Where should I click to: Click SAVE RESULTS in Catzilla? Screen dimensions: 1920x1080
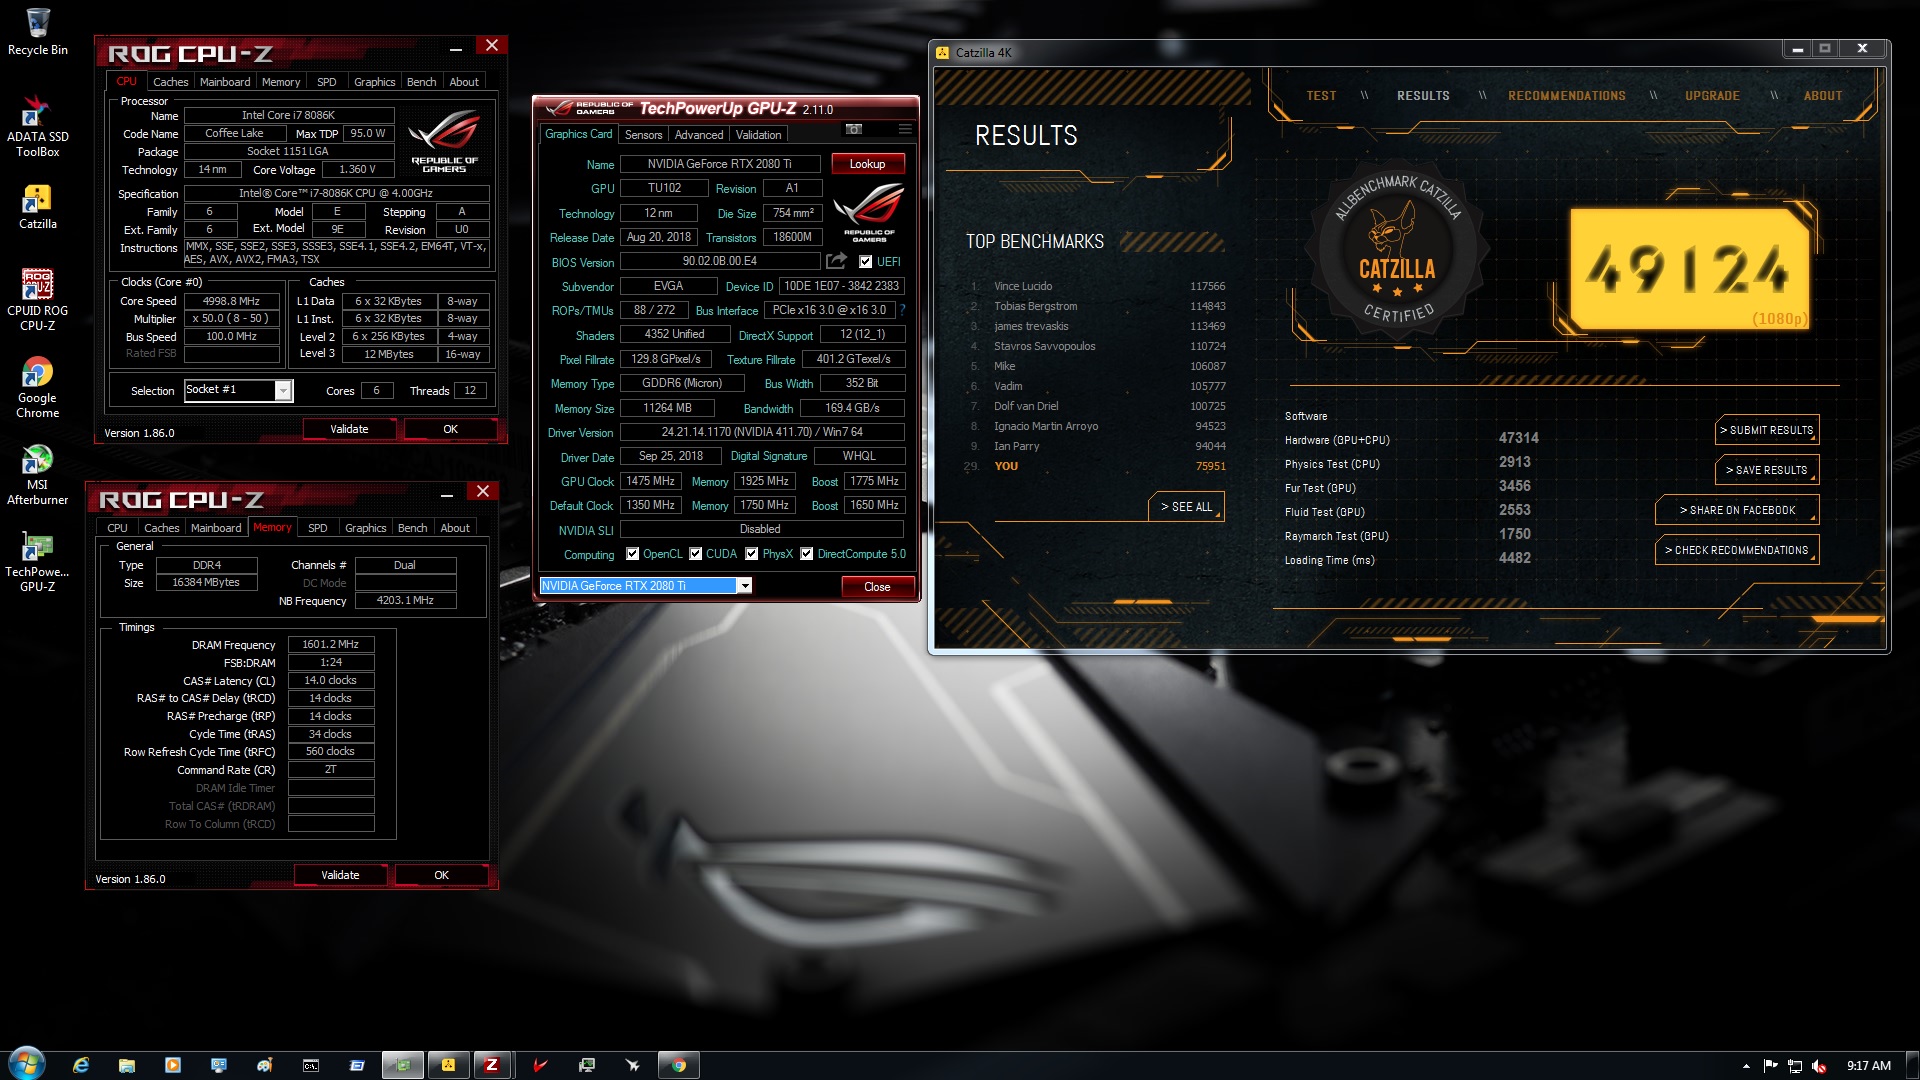coord(1767,470)
